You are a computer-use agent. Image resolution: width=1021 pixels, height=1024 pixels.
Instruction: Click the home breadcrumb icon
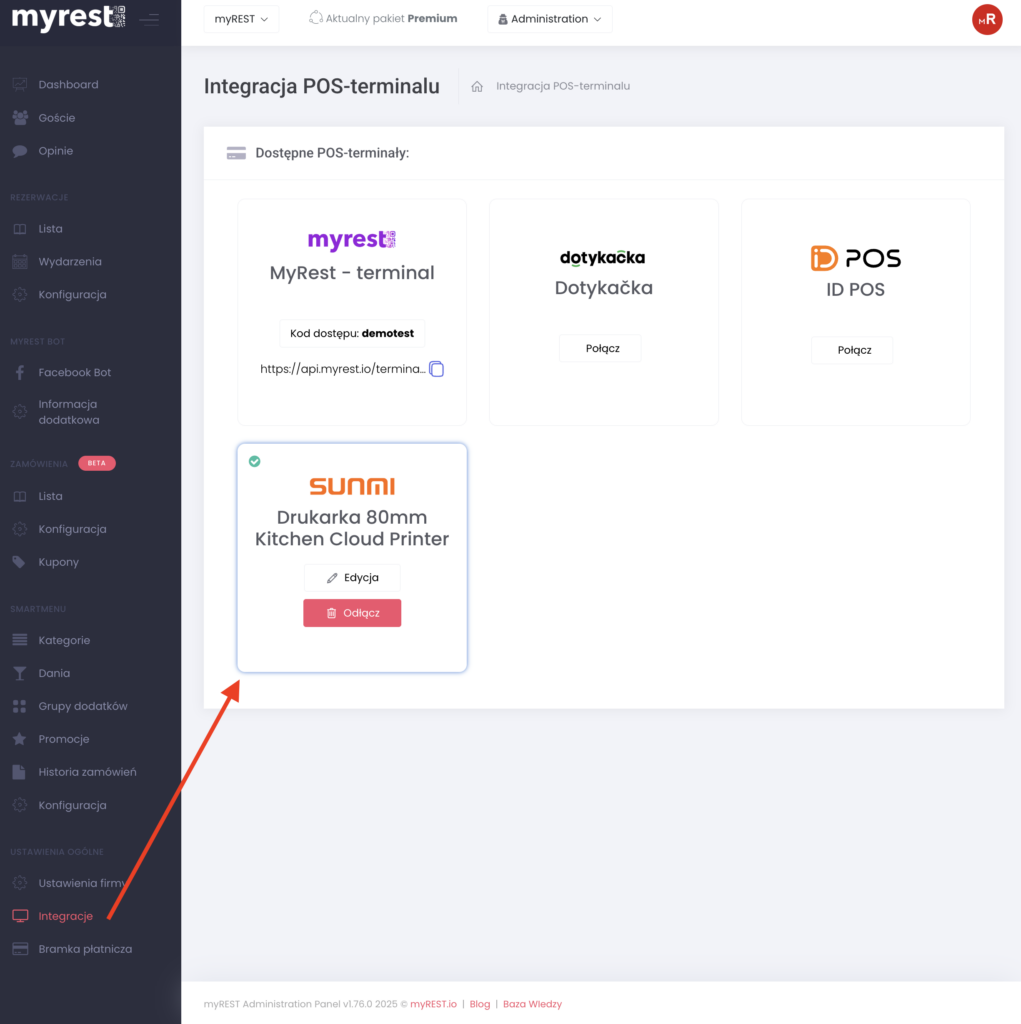477,86
